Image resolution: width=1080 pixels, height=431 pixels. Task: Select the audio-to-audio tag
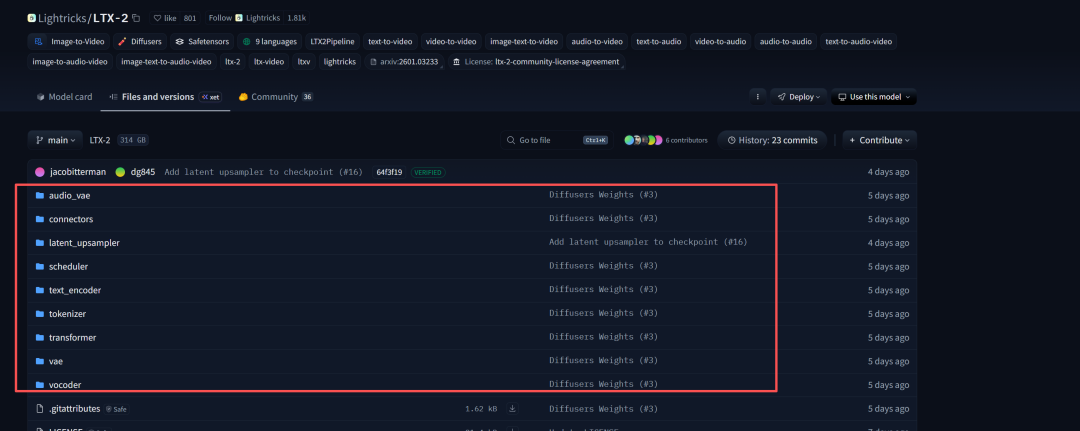coord(785,41)
